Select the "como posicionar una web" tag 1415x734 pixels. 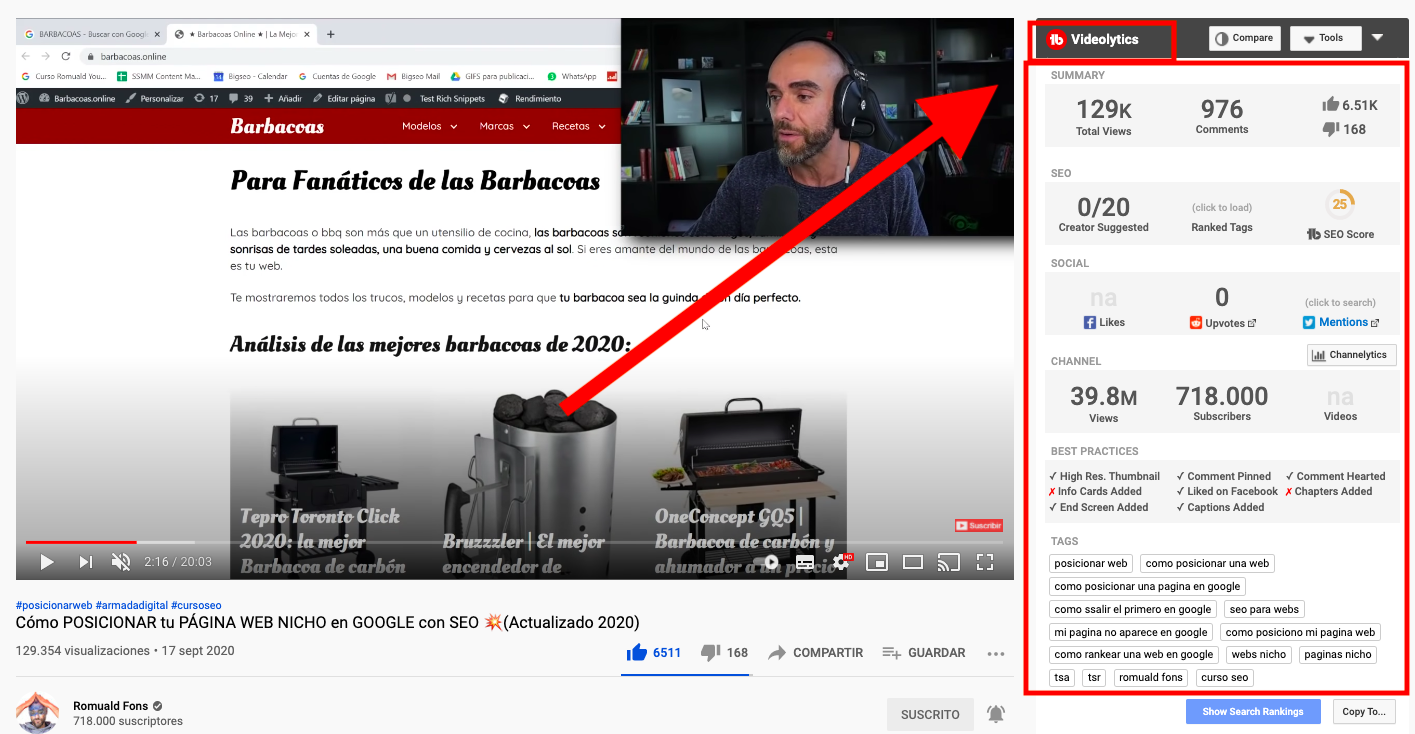pyautogui.click(x=1207, y=564)
